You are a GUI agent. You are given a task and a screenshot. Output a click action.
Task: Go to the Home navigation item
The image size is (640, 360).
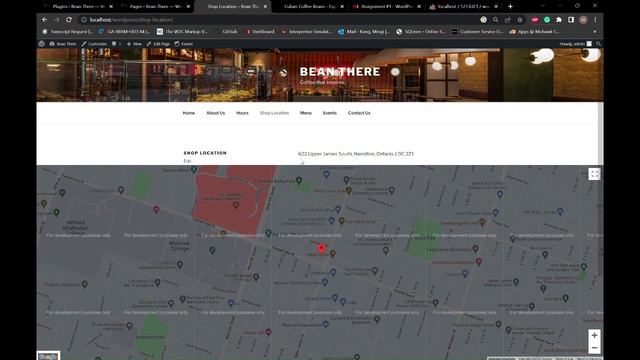click(189, 113)
